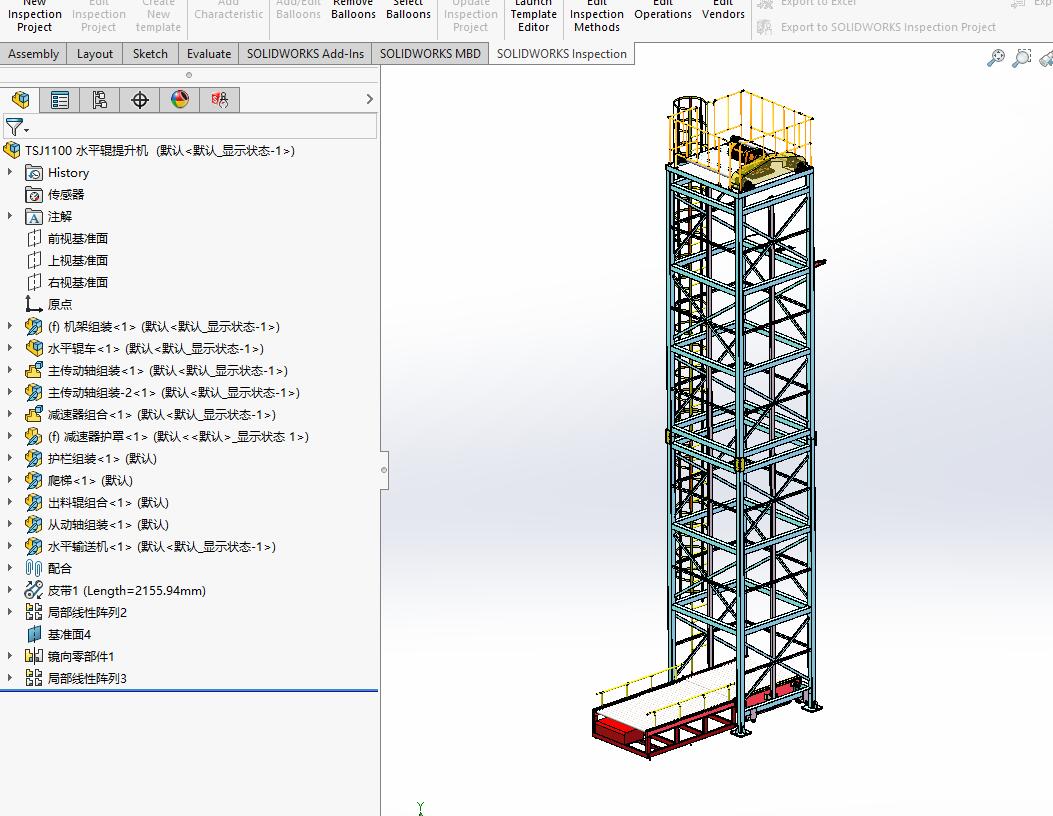This screenshot has height=816, width=1053.
Task: Click the feature tree filter input field
Action: tap(189, 126)
